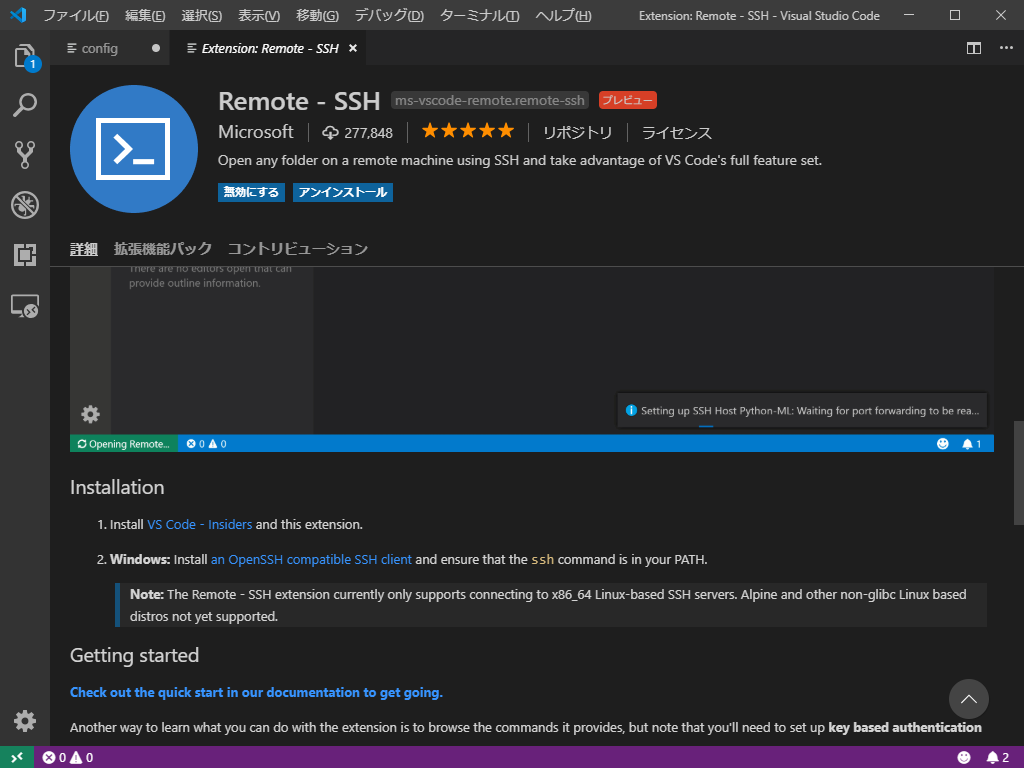
Task: Open the ファイル menu
Action: point(76,15)
